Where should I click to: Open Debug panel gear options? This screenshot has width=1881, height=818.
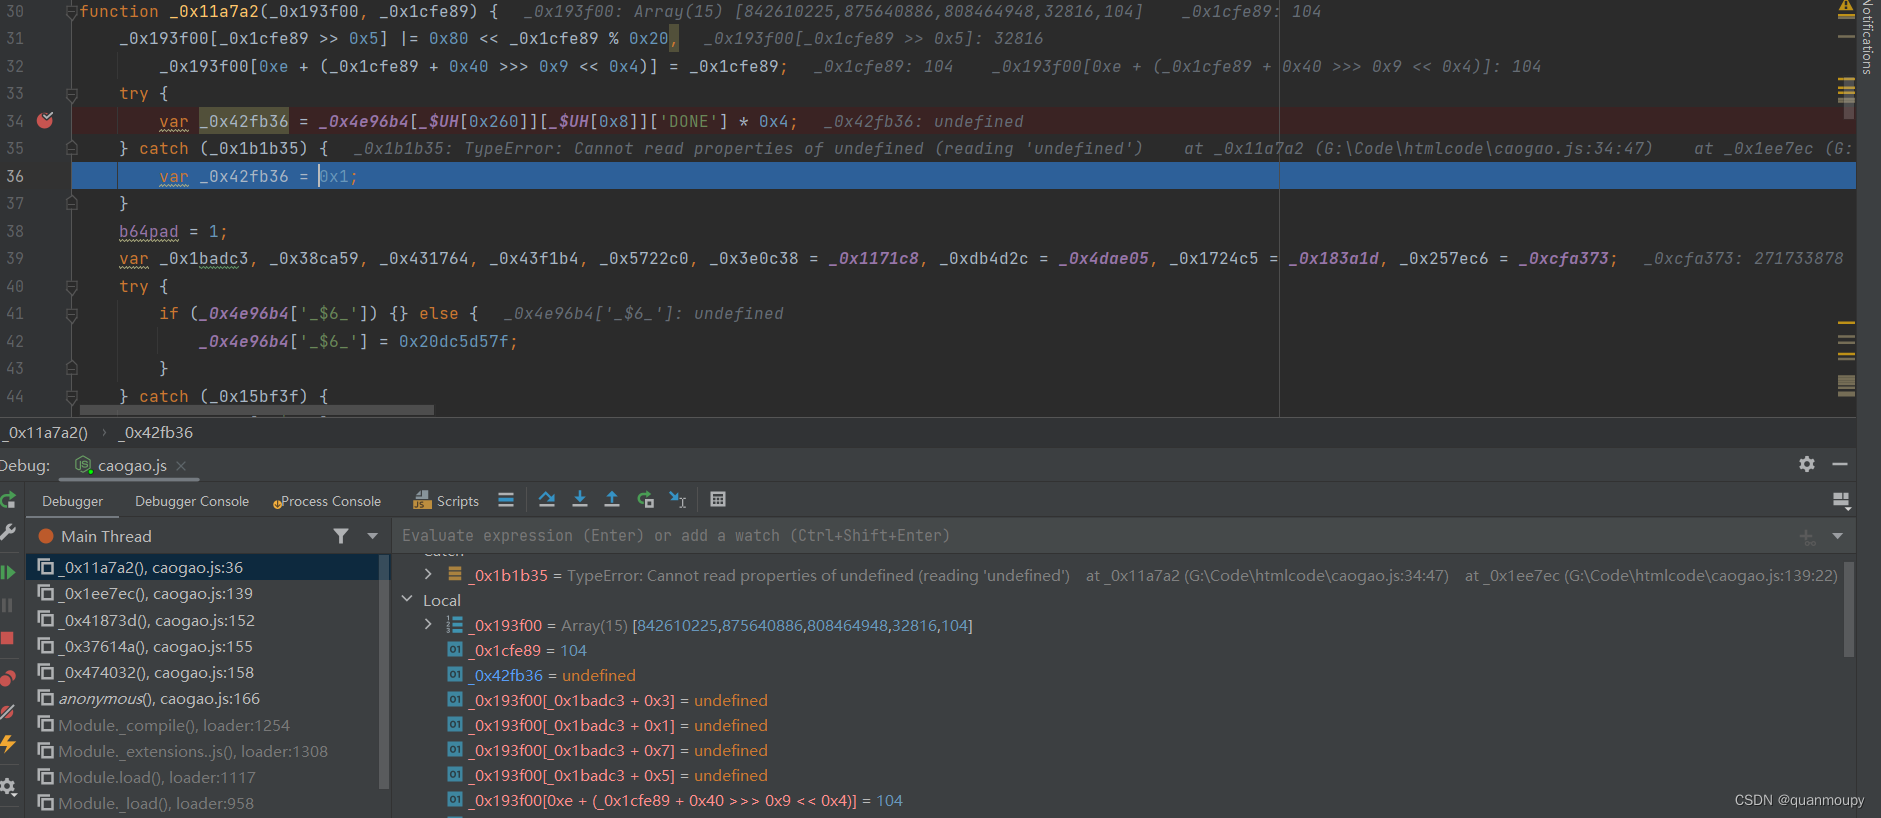[1807, 464]
